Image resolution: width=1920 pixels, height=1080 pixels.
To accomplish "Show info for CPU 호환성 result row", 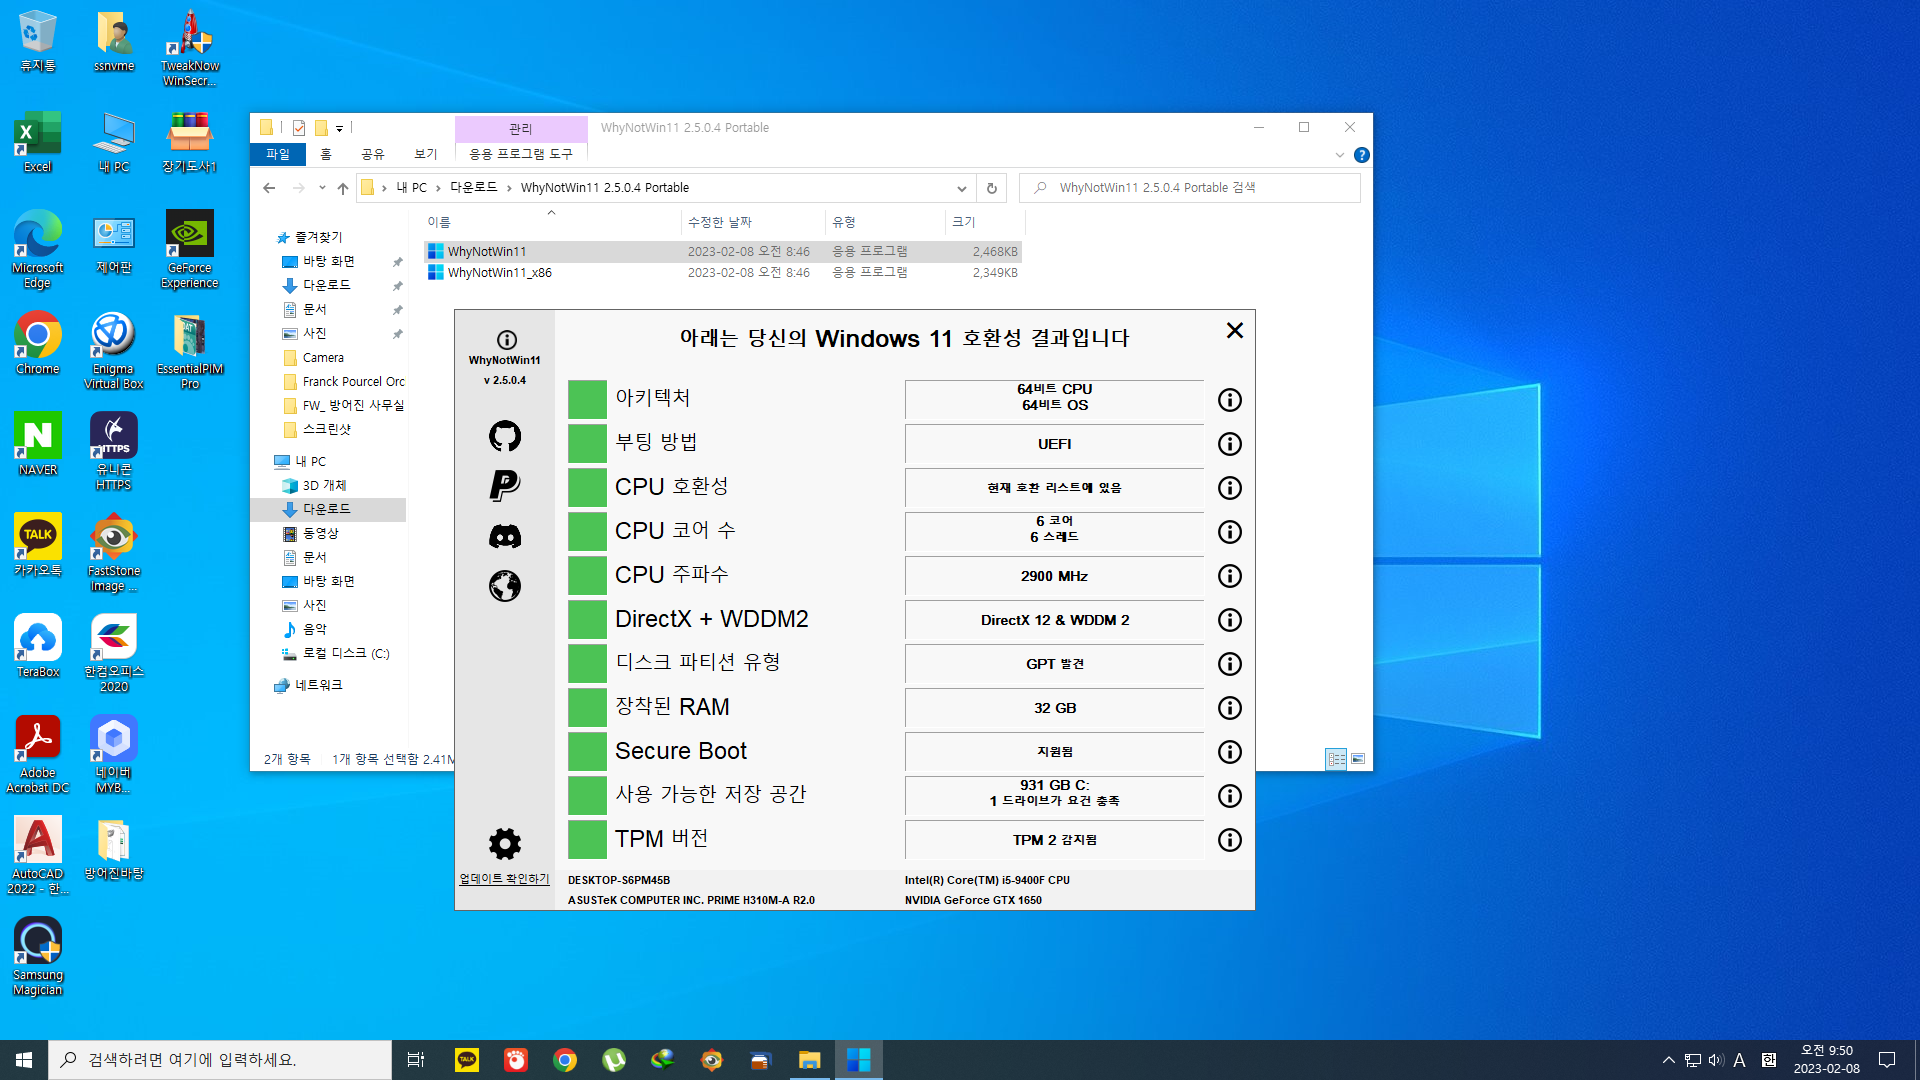I will [x=1230, y=488].
